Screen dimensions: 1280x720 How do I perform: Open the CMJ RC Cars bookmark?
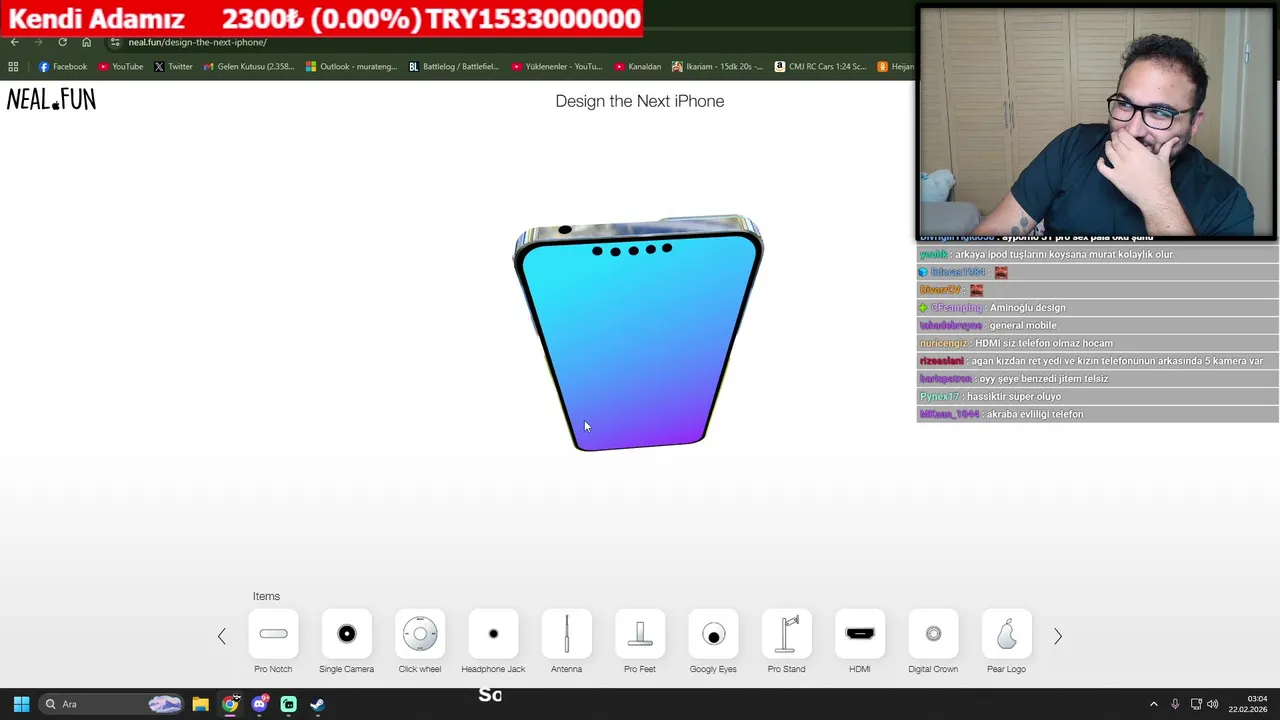[820, 67]
